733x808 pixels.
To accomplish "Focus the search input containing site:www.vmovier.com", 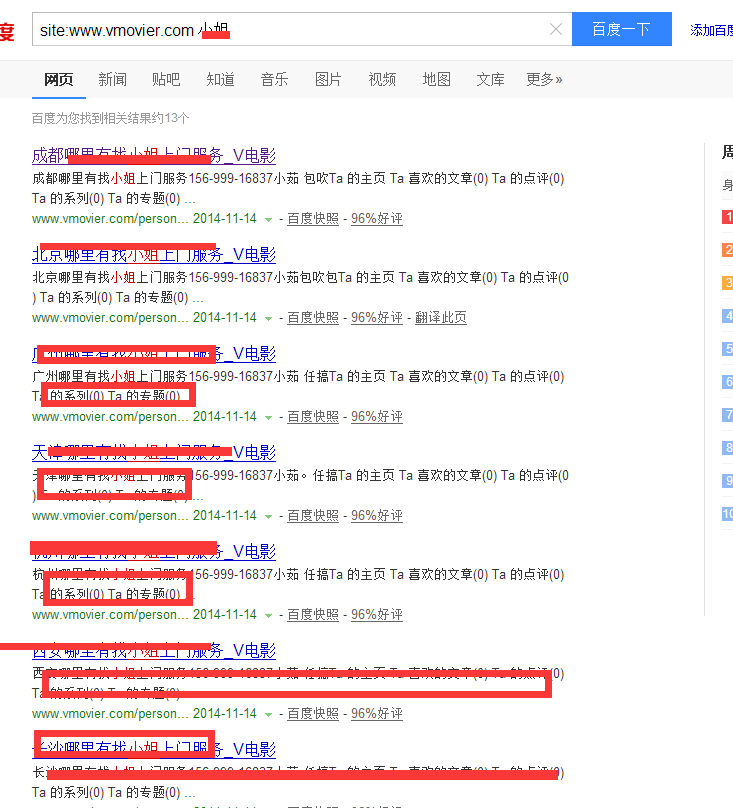I will pos(302,29).
